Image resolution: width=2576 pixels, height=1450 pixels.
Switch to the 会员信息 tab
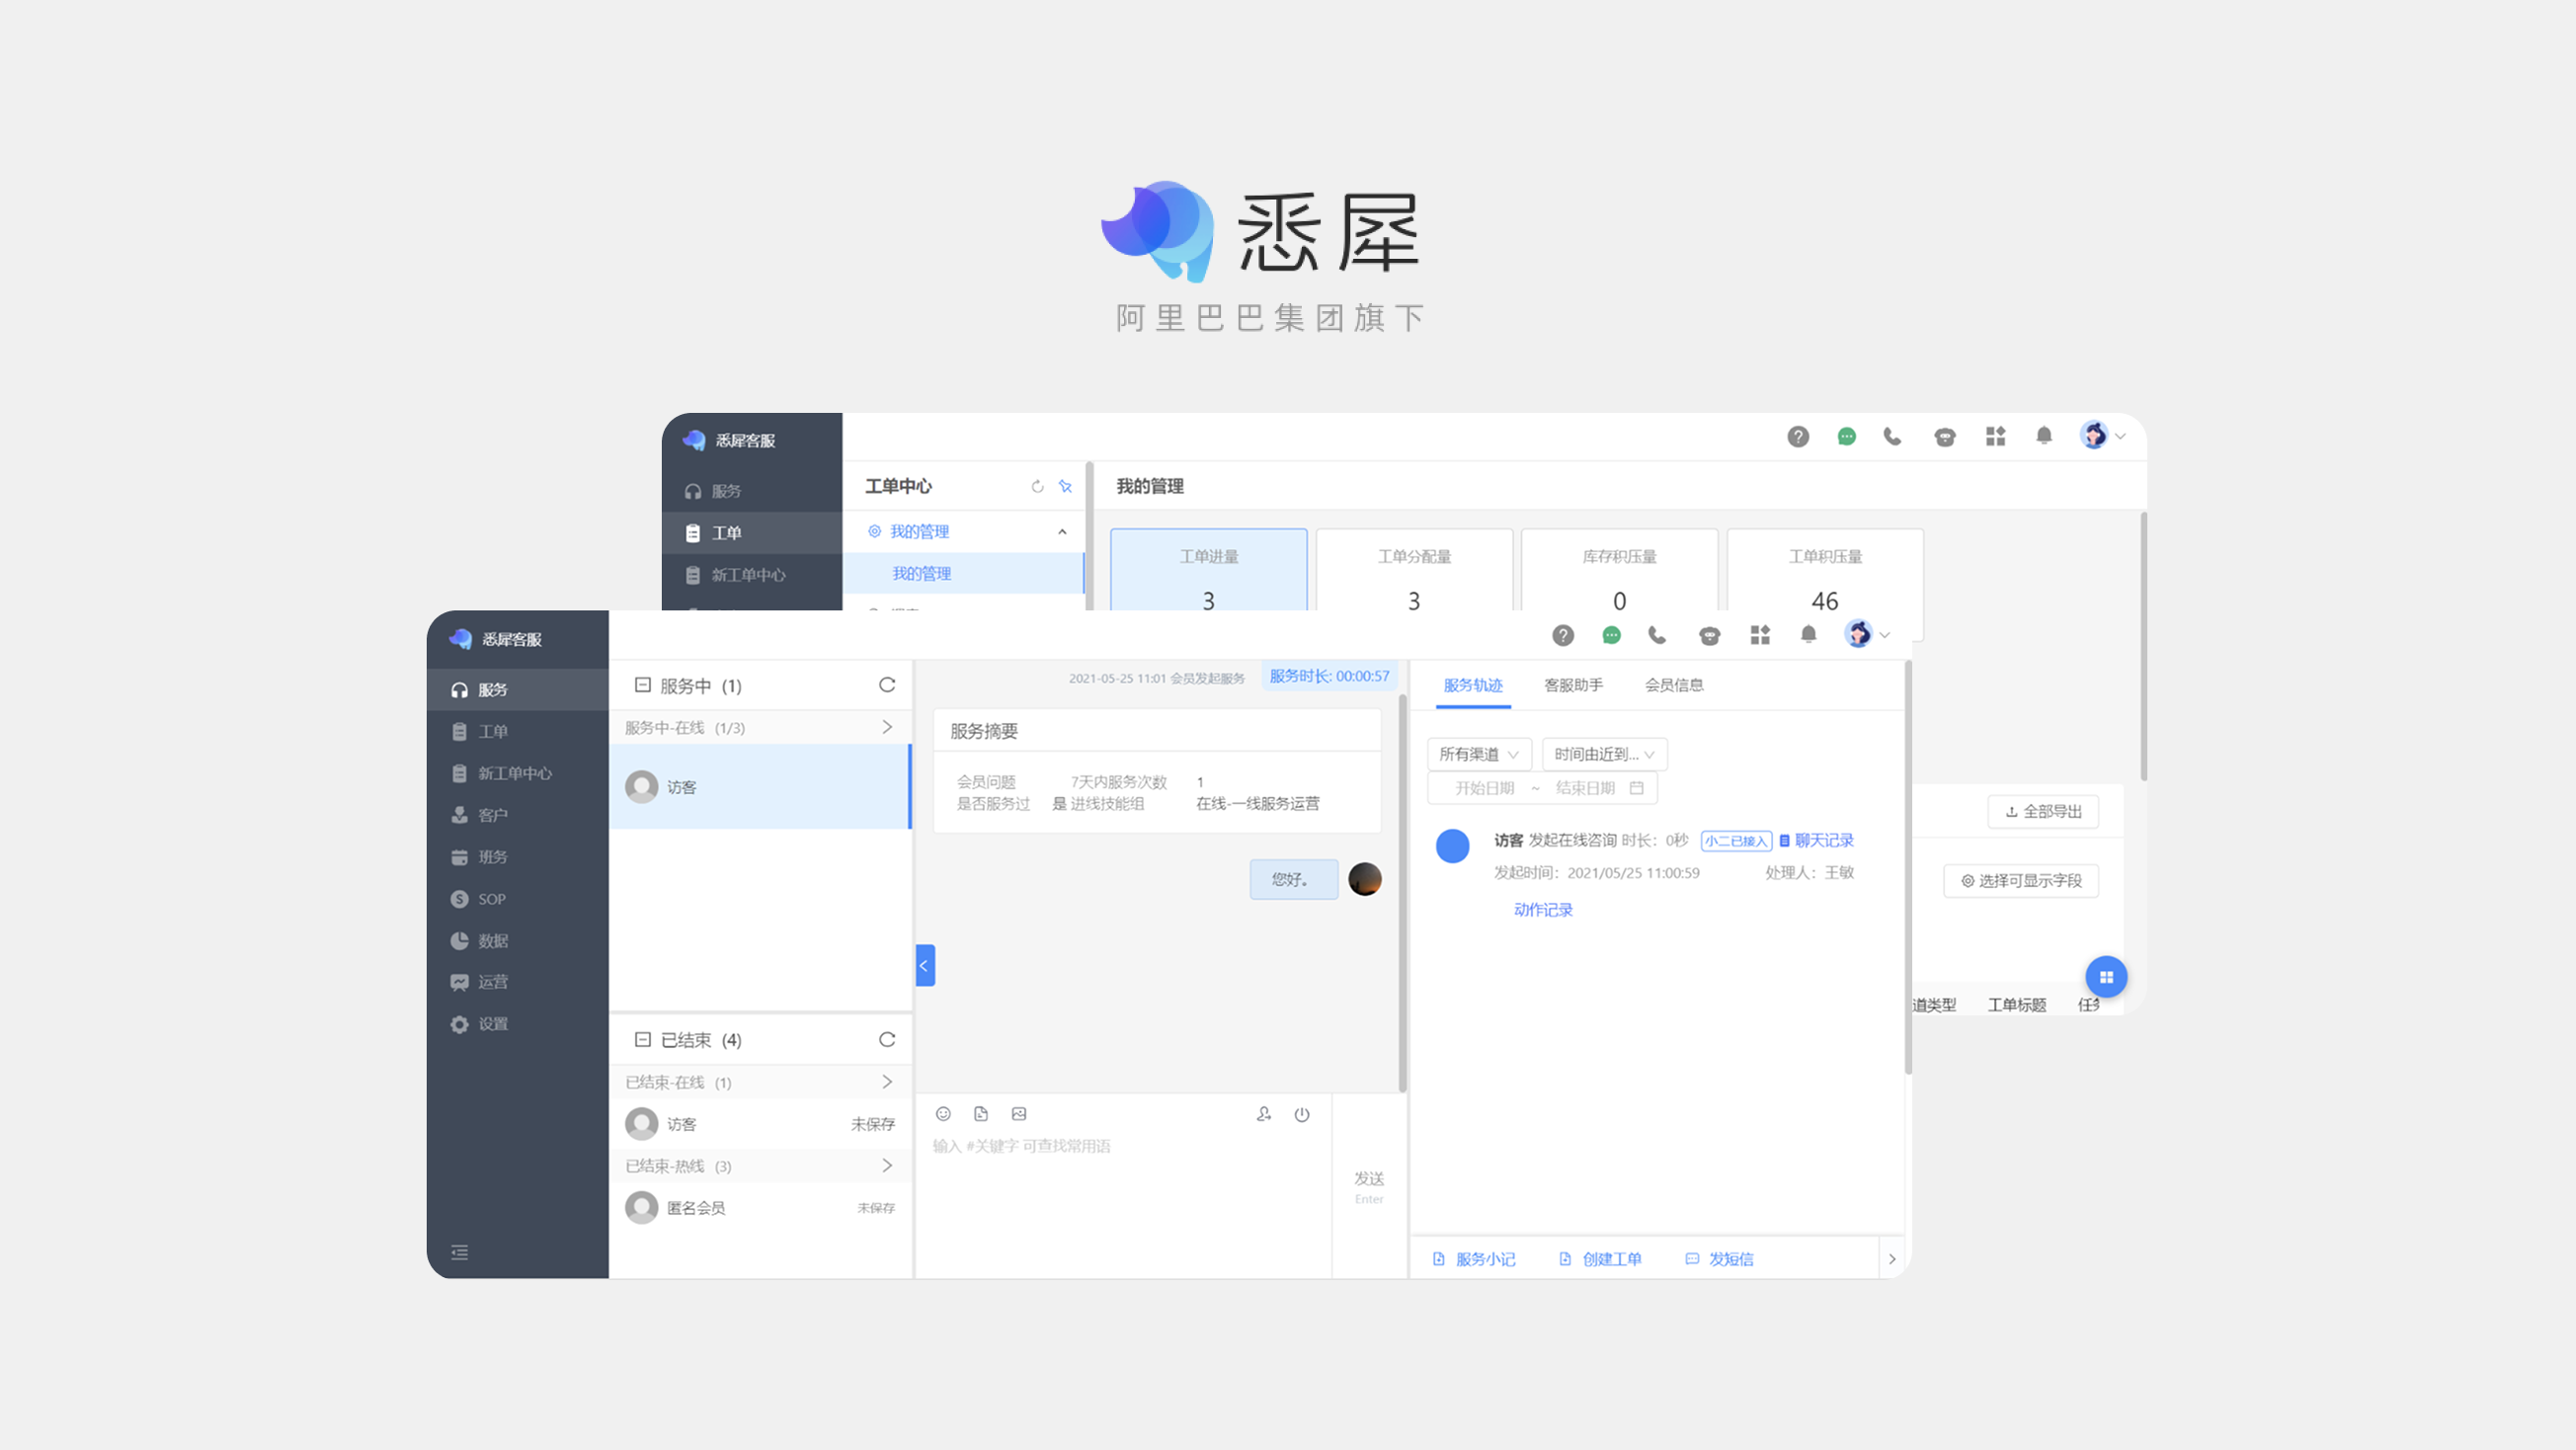tap(1675, 685)
